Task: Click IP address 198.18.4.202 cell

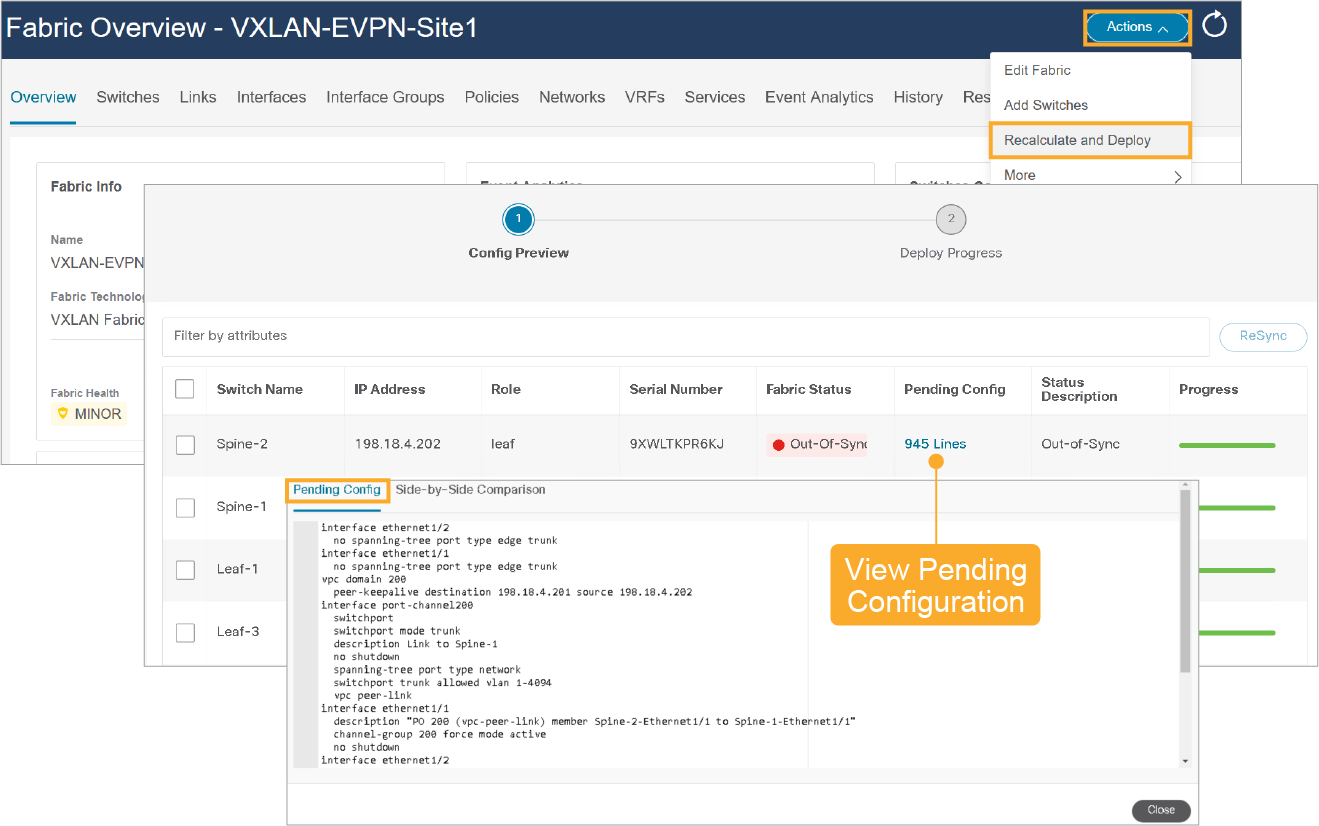Action: point(399,444)
